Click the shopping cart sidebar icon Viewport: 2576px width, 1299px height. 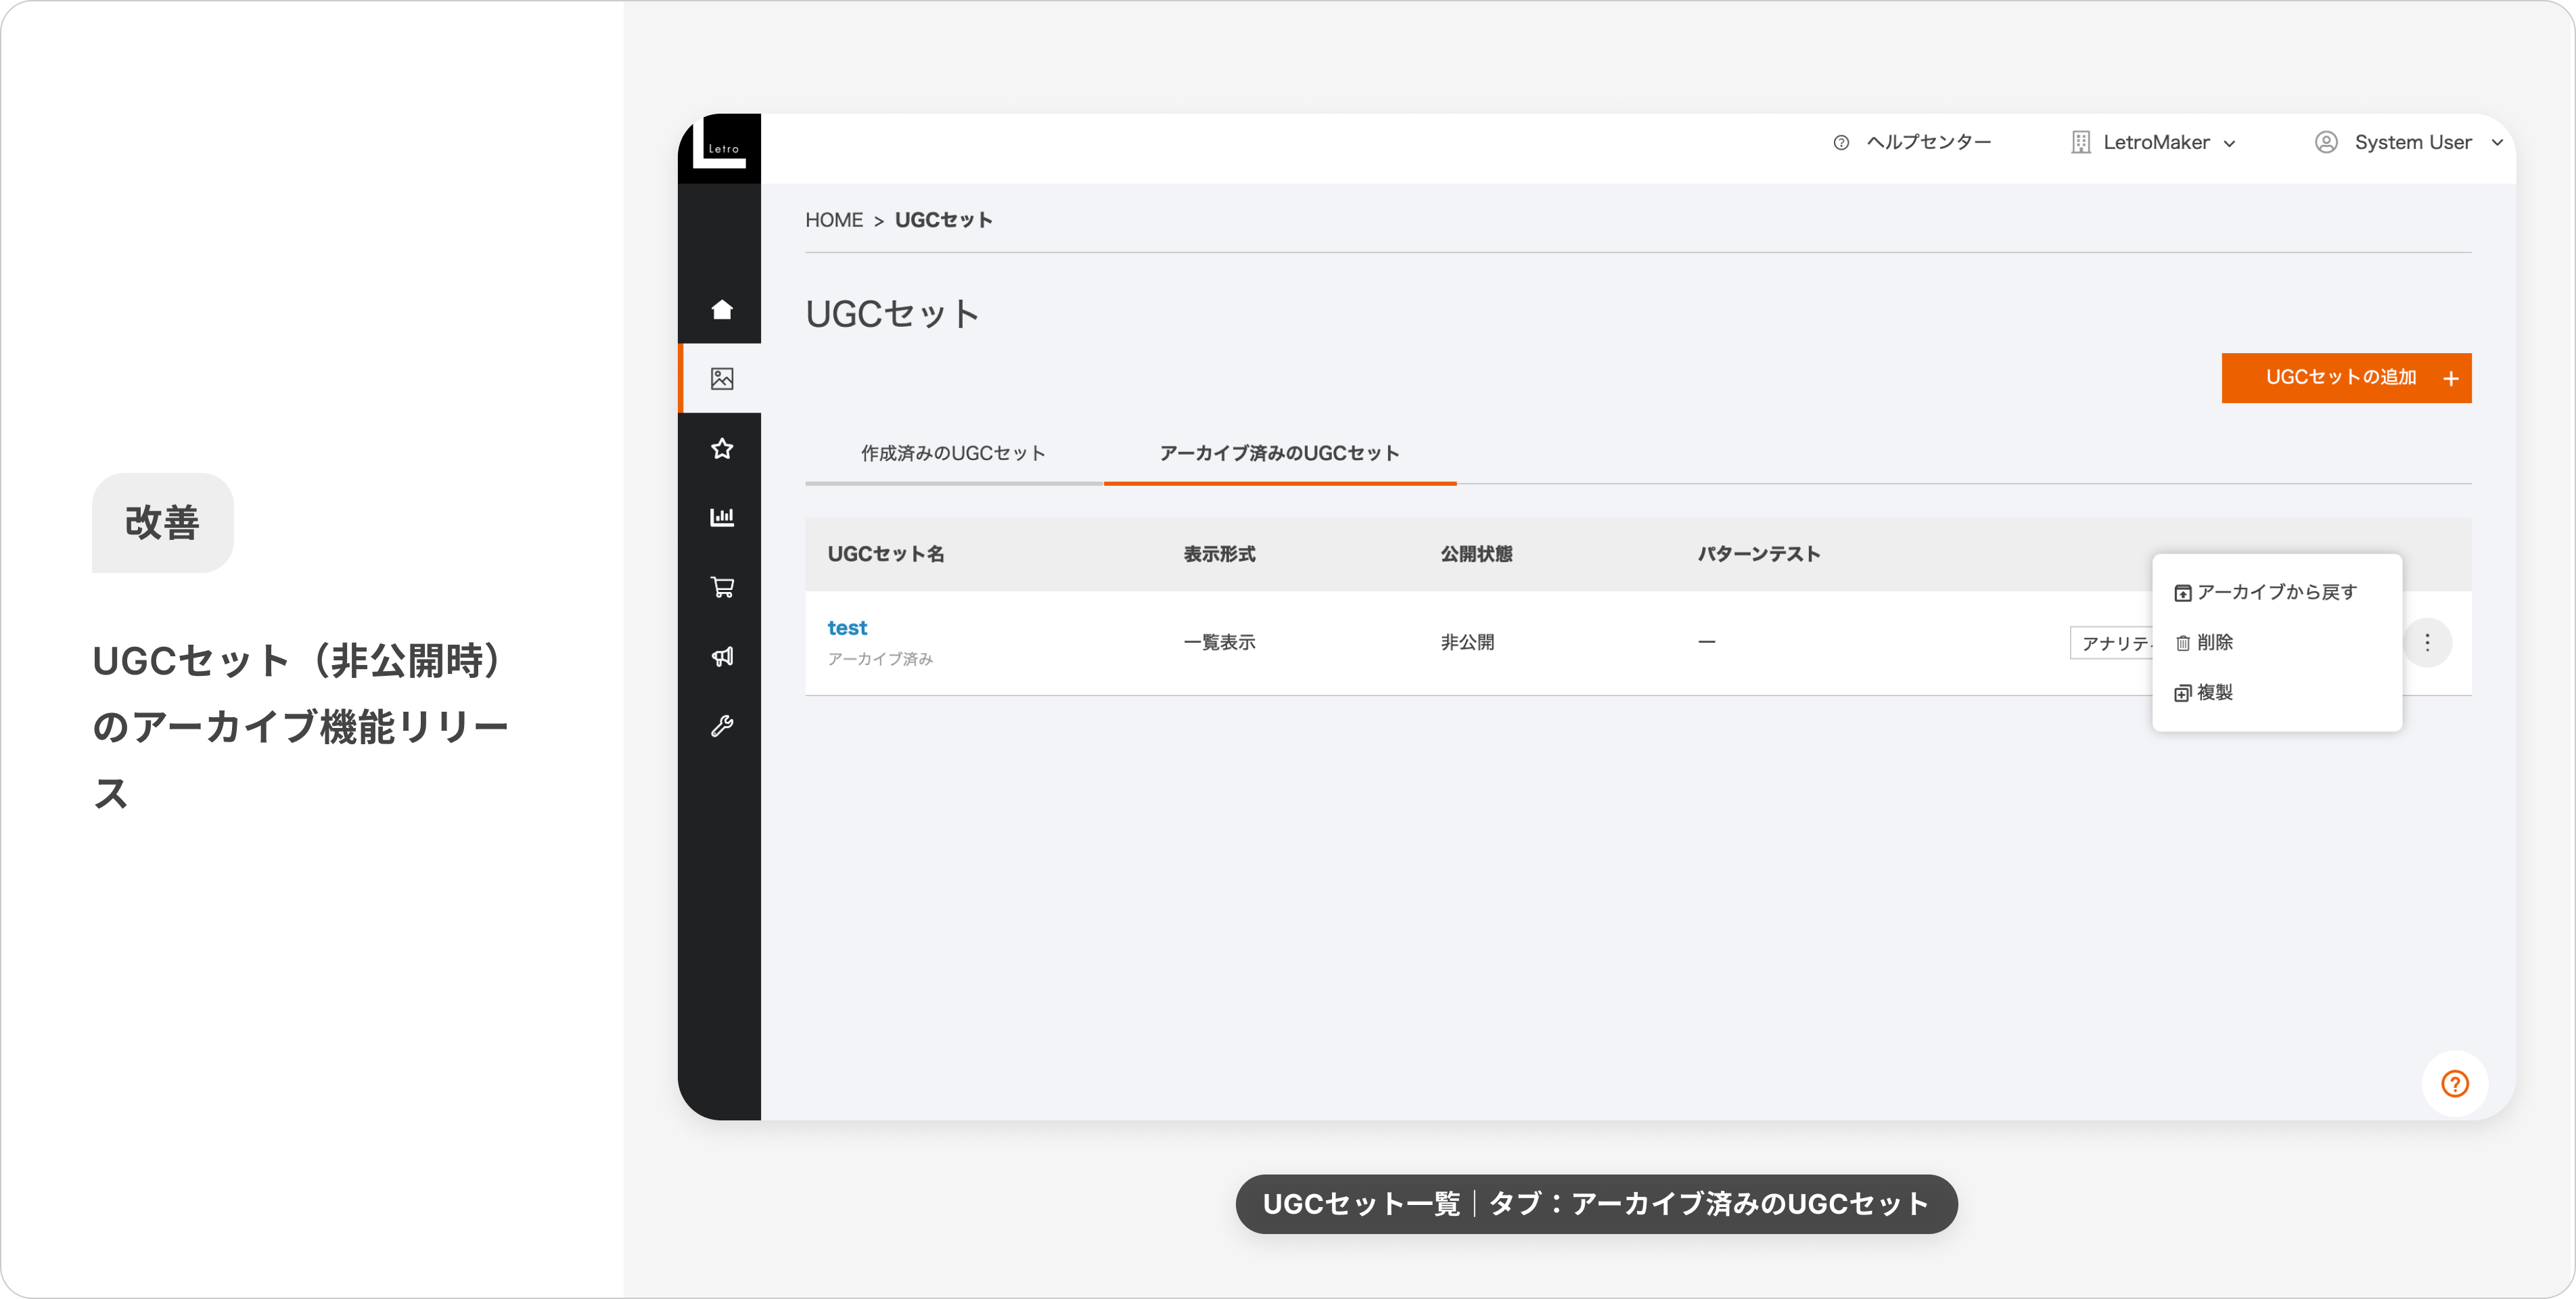pyautogui.click(x=722, y=587)
